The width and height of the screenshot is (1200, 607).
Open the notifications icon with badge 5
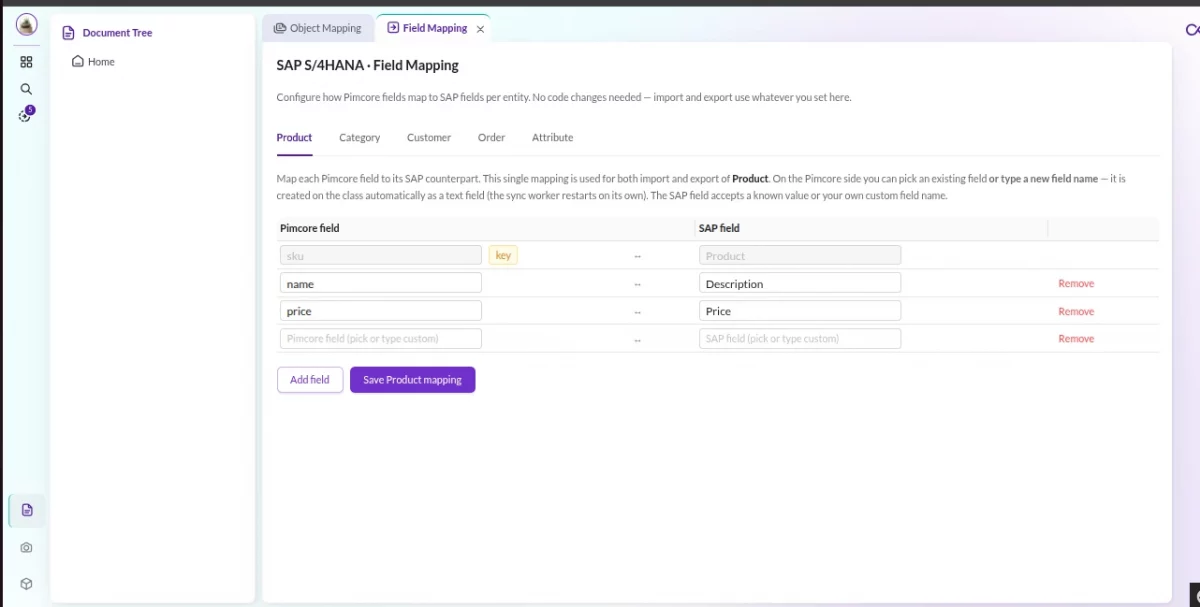click(26, 115)
